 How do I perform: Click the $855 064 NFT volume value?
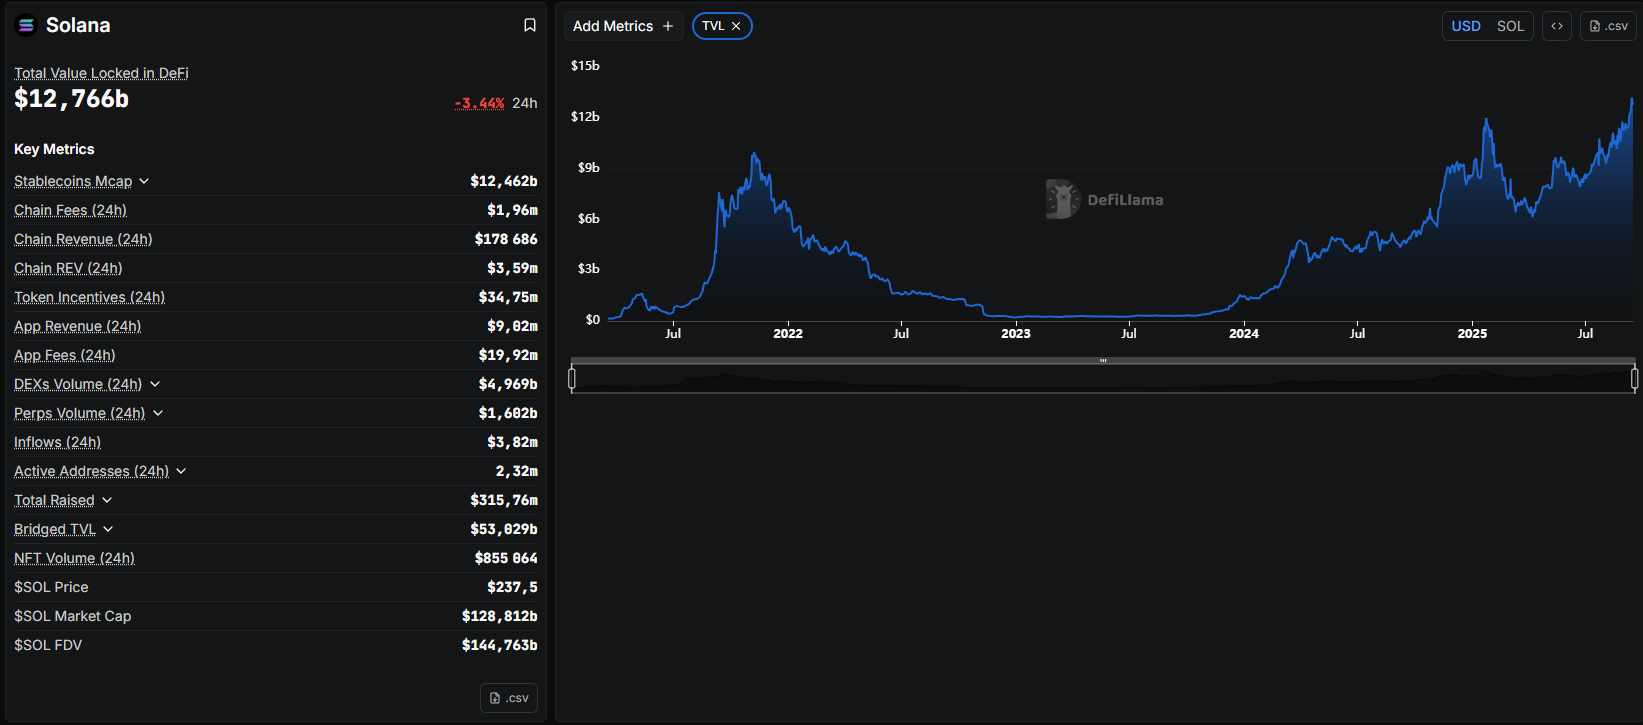(506, 558)
